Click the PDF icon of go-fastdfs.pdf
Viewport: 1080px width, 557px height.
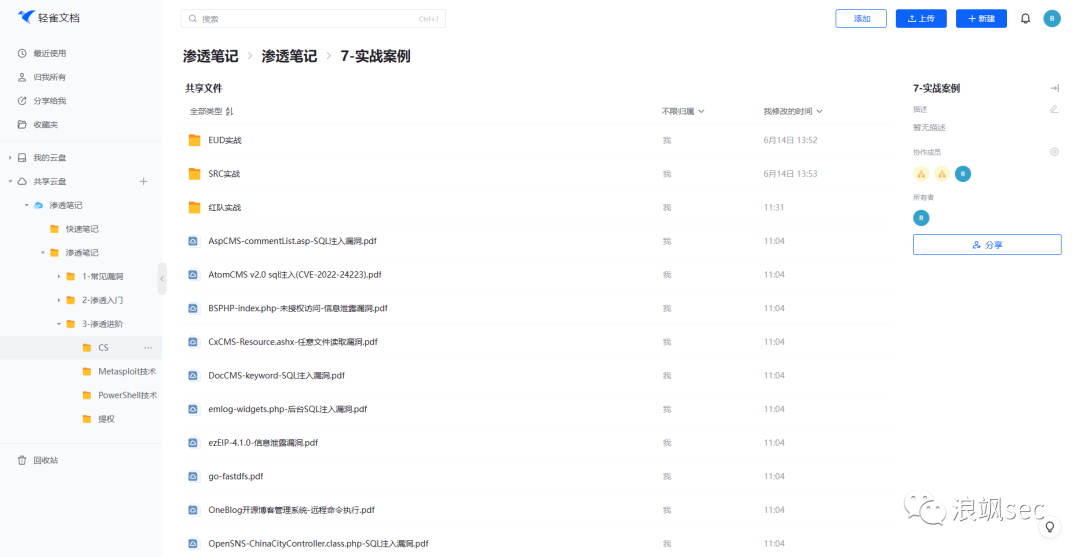pyautogui.click(x=194, y=476)
